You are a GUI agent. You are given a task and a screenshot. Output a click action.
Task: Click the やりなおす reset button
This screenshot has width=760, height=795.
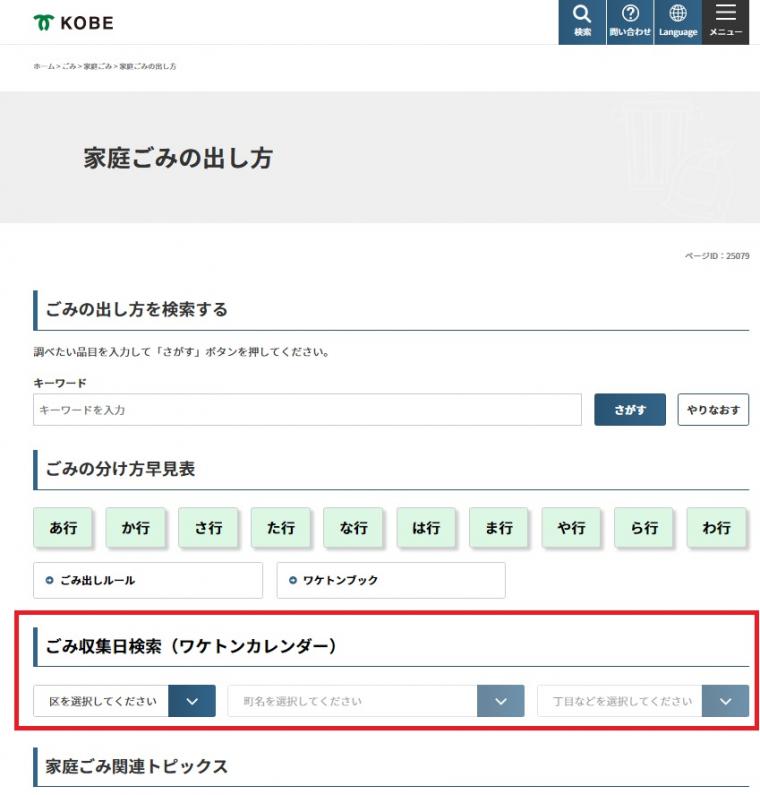coord(713,410)
